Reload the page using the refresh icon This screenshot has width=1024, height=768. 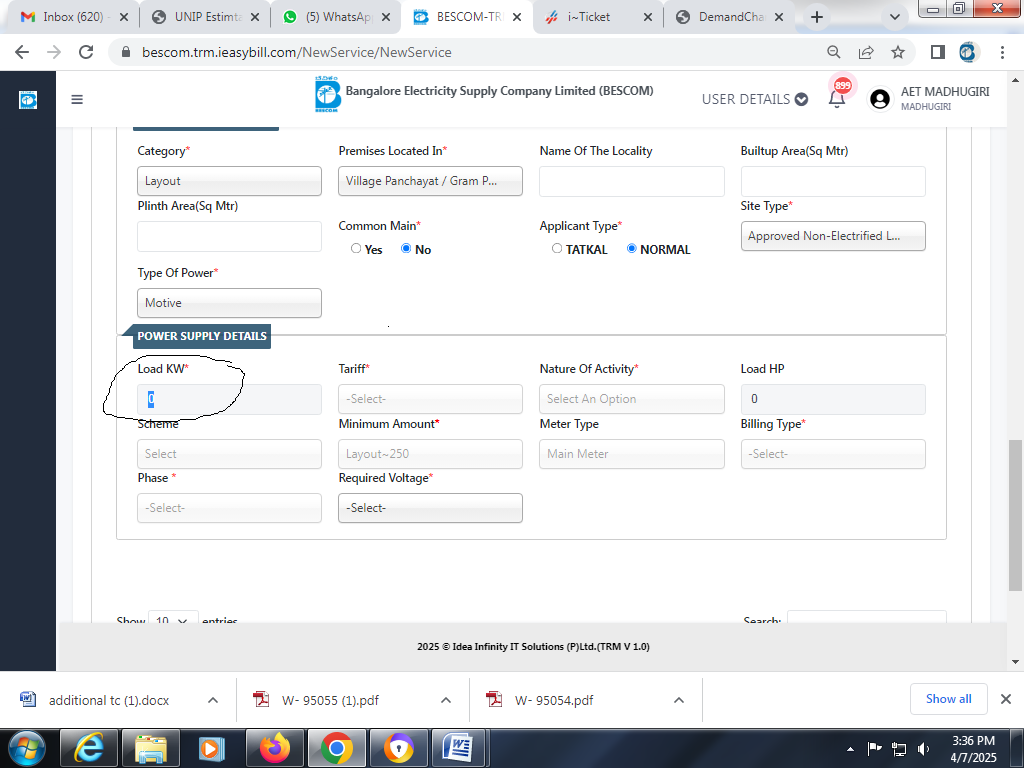click(x=86, y=52)
